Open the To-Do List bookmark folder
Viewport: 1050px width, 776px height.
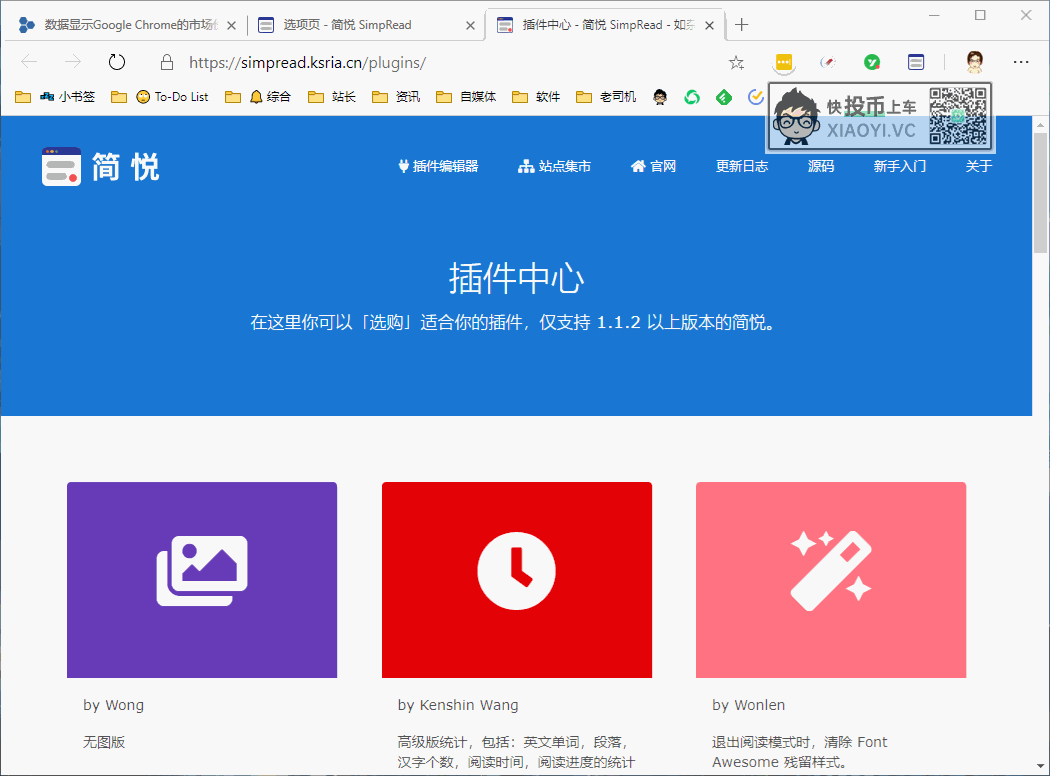click(159, 97)
